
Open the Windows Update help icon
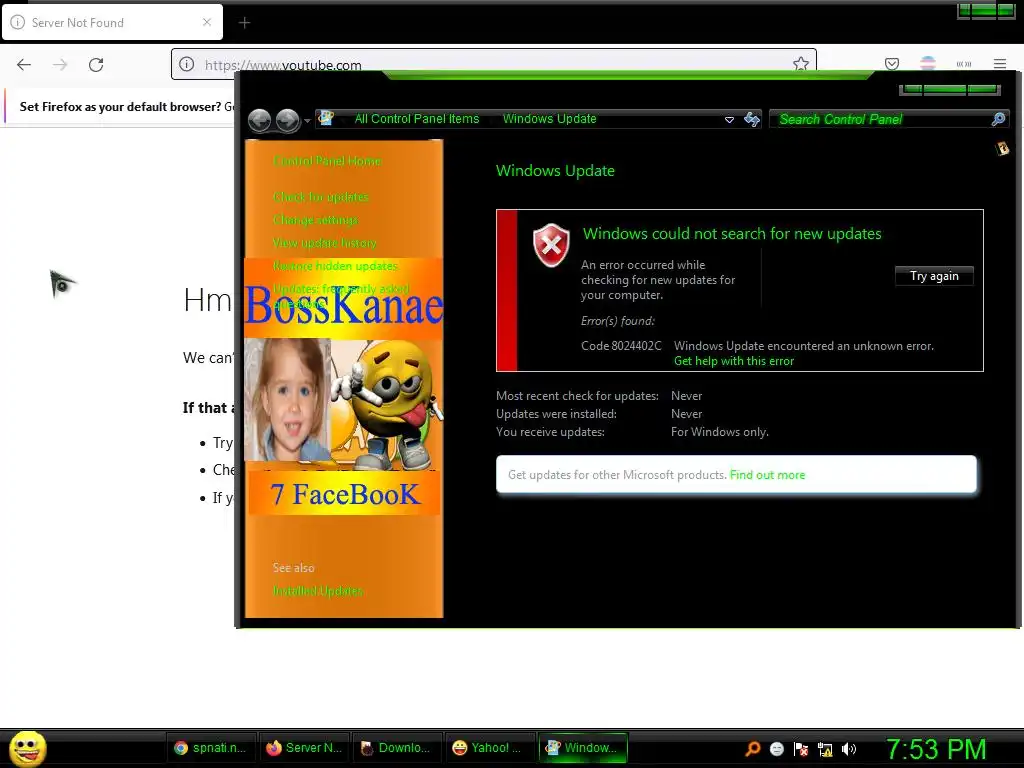click(x=1002, y=149)
